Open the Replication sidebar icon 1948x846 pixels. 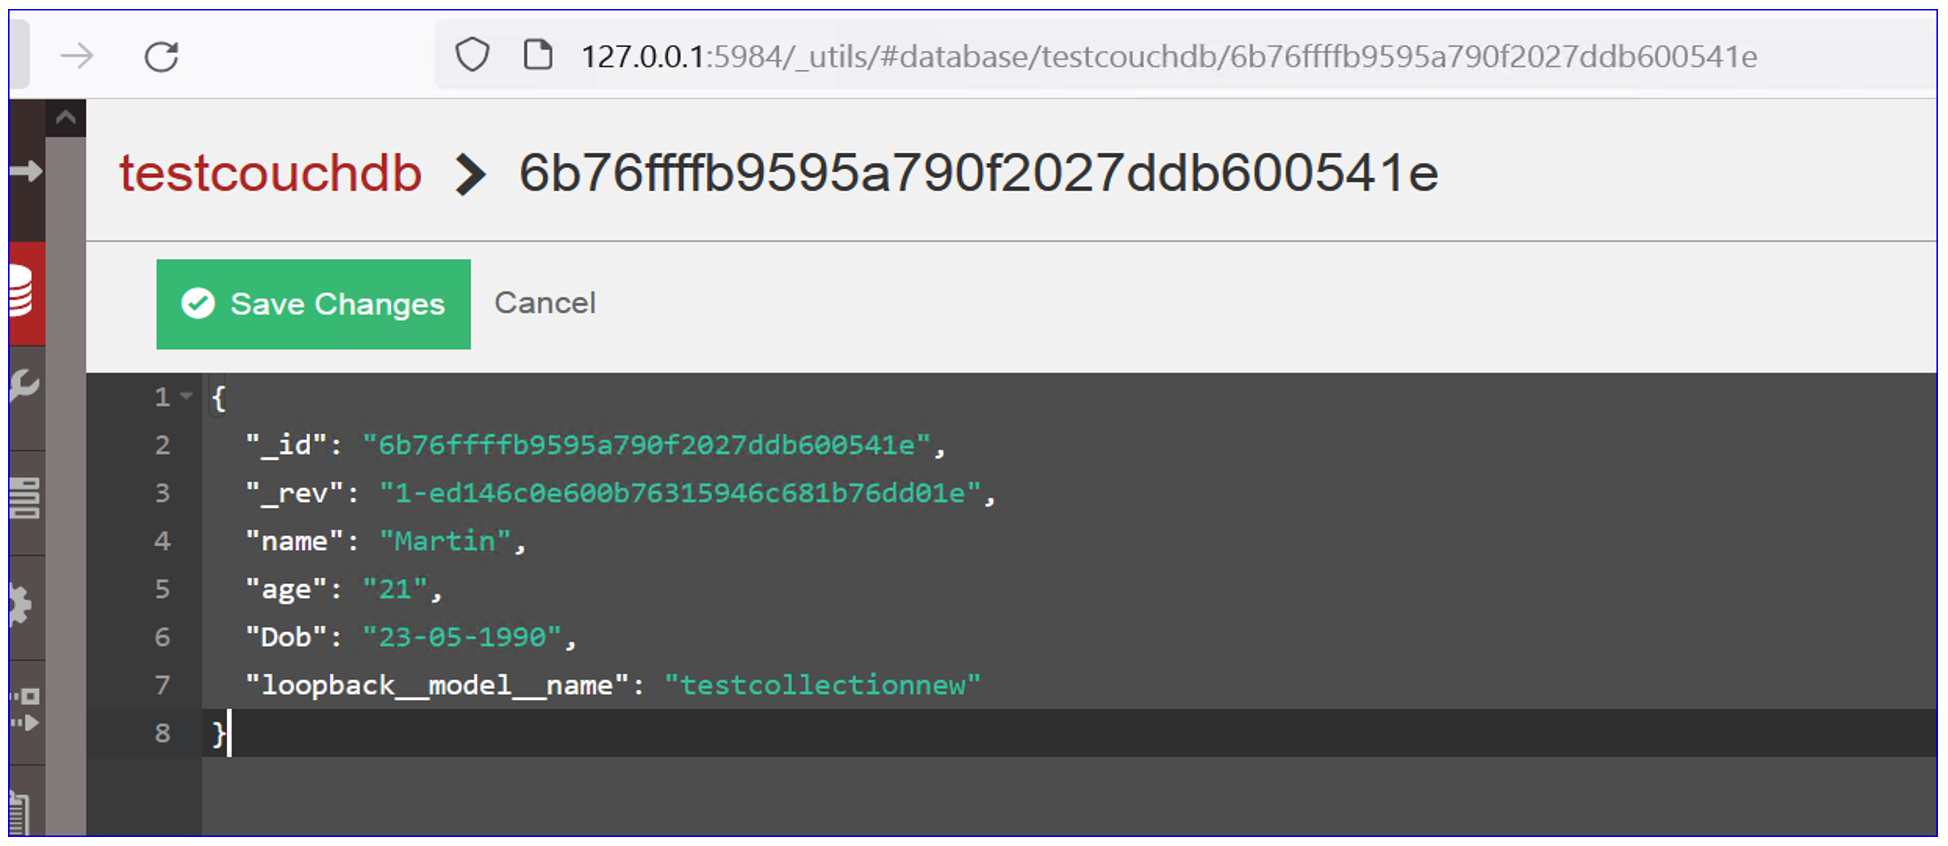[24, 709]
